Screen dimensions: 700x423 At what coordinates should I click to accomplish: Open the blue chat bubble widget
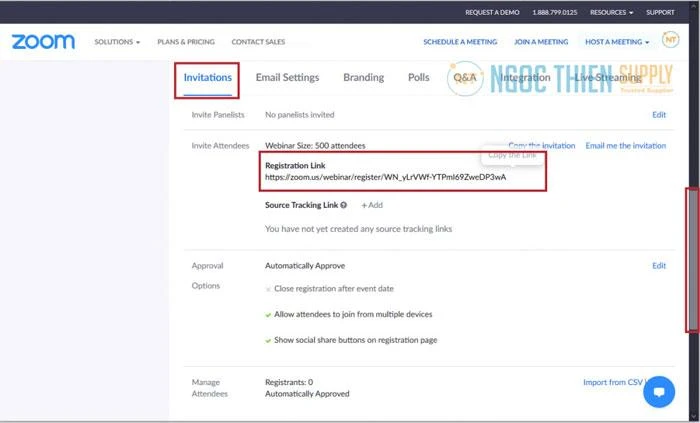pyautogui.click(x=659, y=392)
